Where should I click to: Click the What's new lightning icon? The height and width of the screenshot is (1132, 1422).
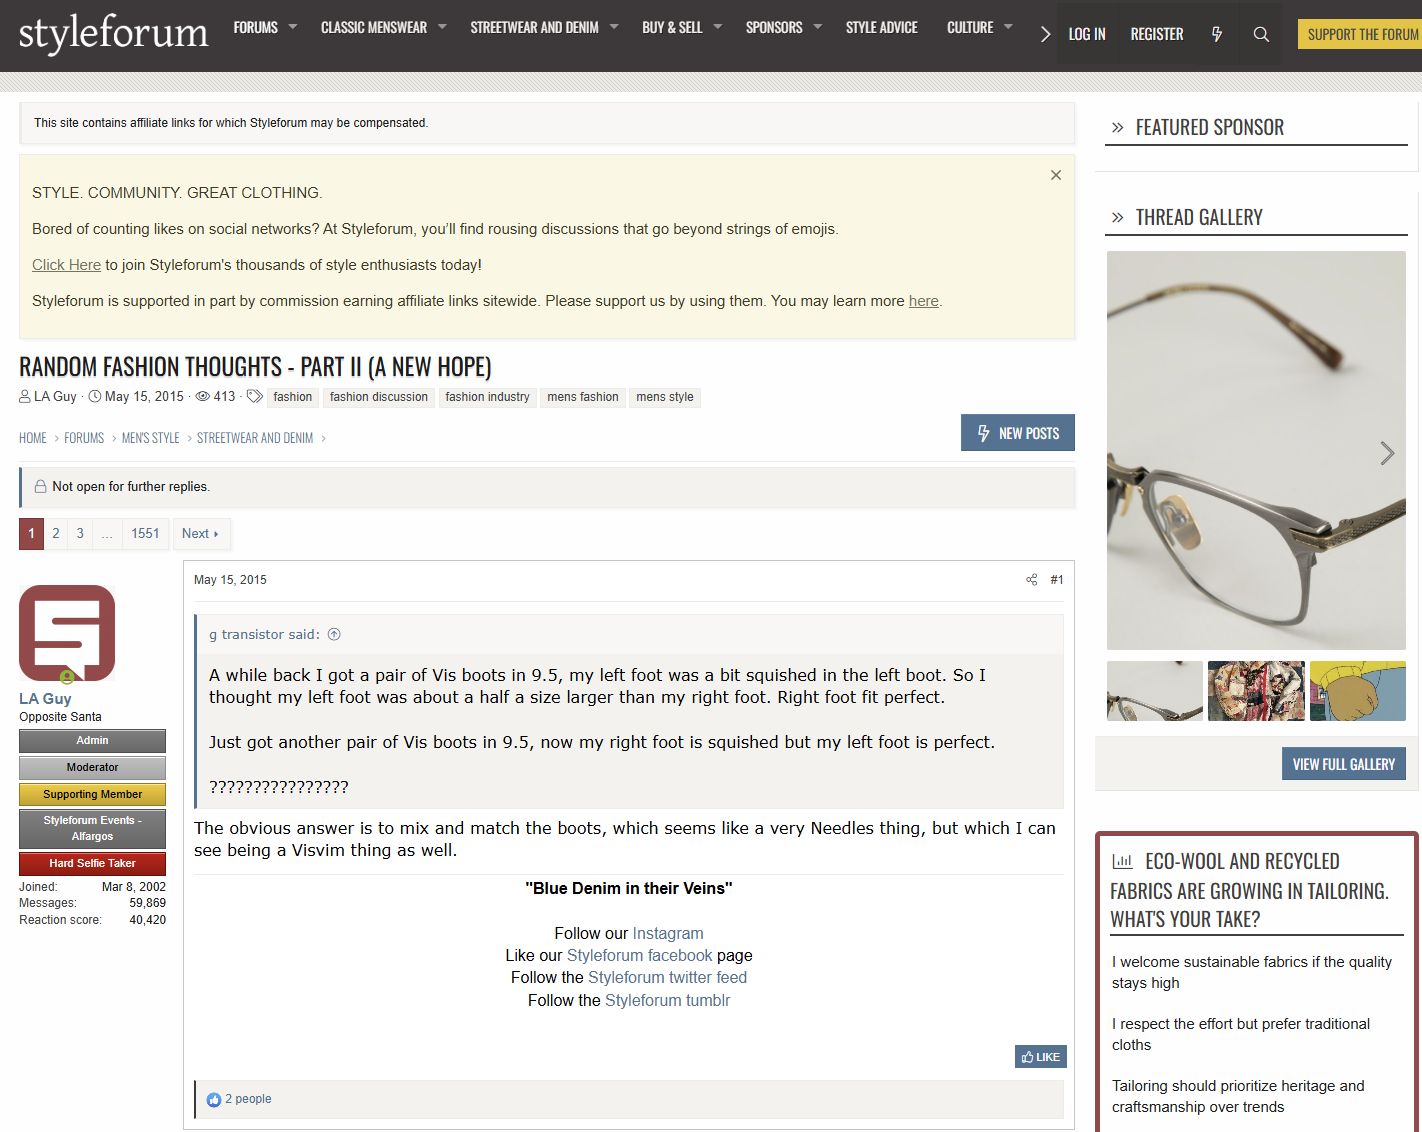[1217, 34]
